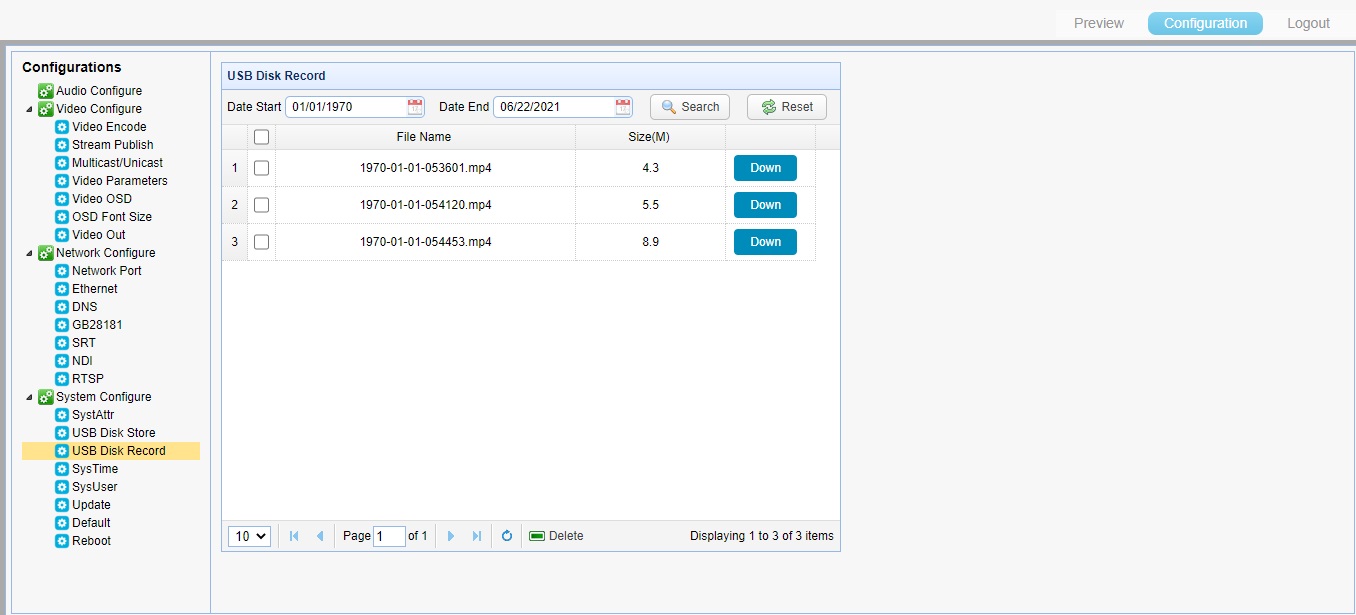
Task: Collapse the Network Configure tree node
Action: pyautogui.click(x=30, y=253)
